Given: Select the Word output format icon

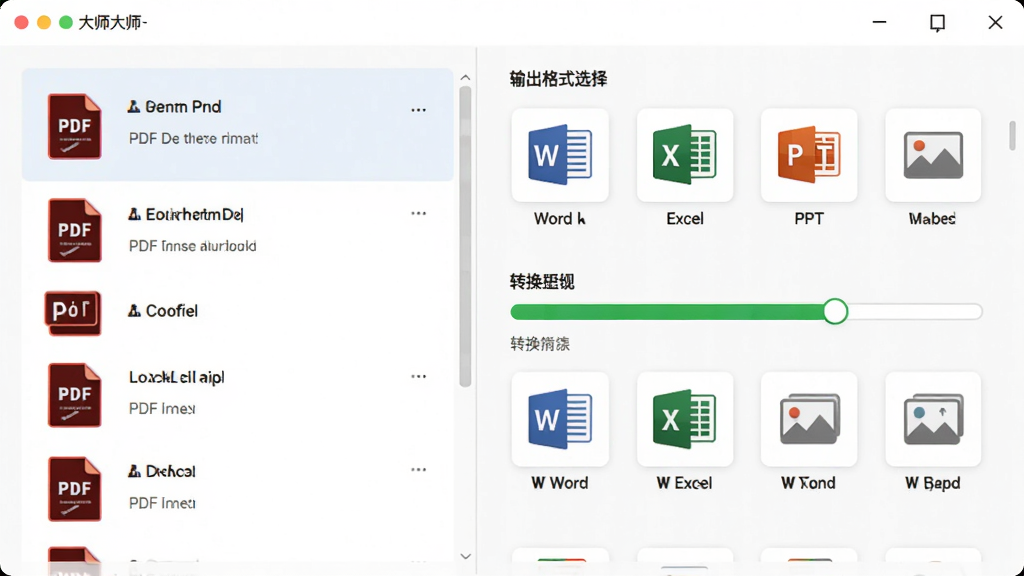Looking at the screenshot, I should pos(560,155).
